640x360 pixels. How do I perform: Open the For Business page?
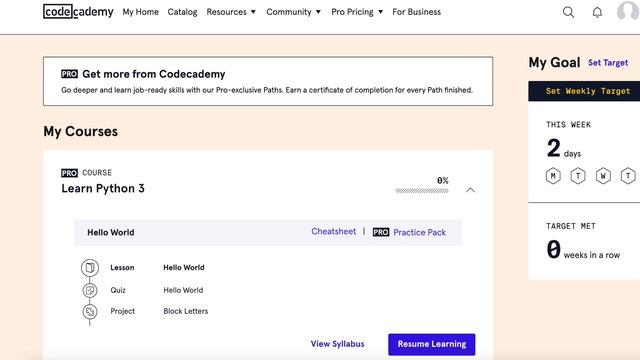[x=417, y=12]
